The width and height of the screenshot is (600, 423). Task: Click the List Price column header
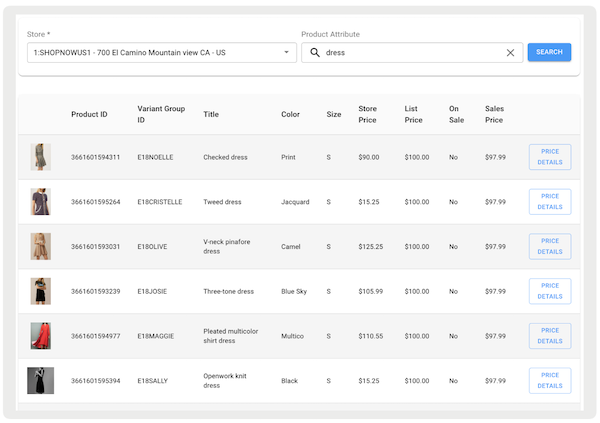pos(413,114)
